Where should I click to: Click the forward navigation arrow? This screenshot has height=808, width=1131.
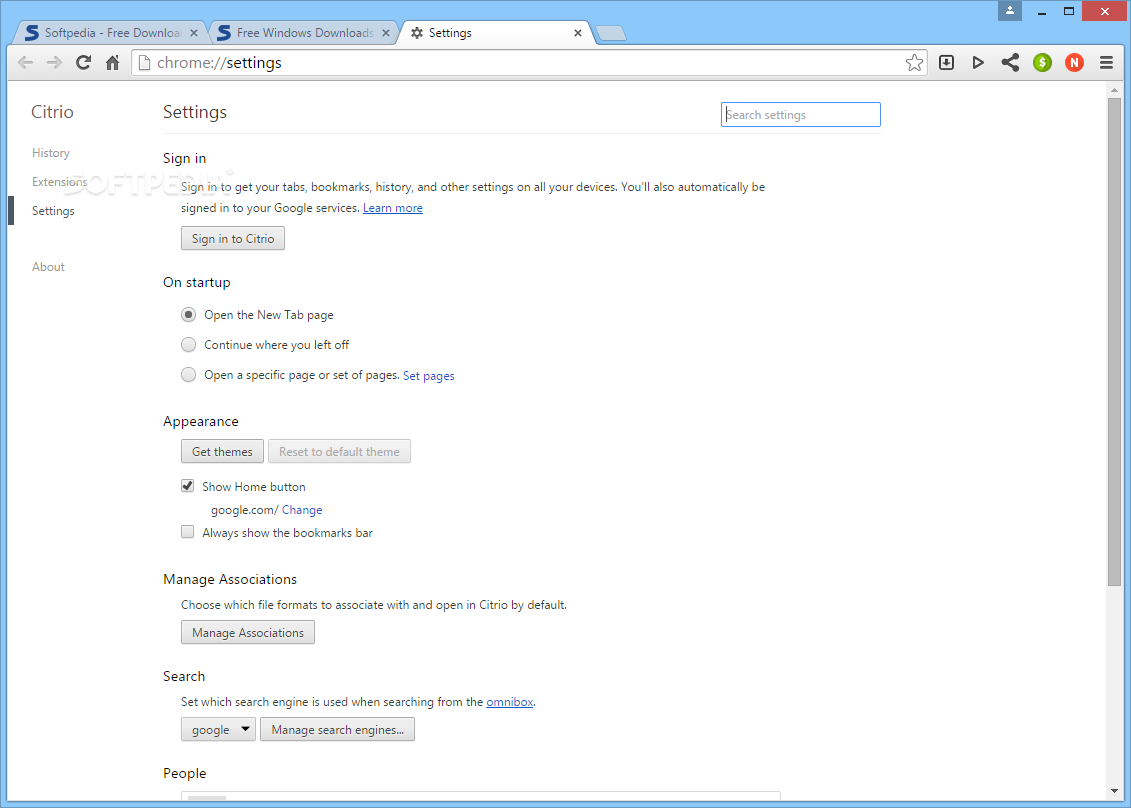point(54,63)
